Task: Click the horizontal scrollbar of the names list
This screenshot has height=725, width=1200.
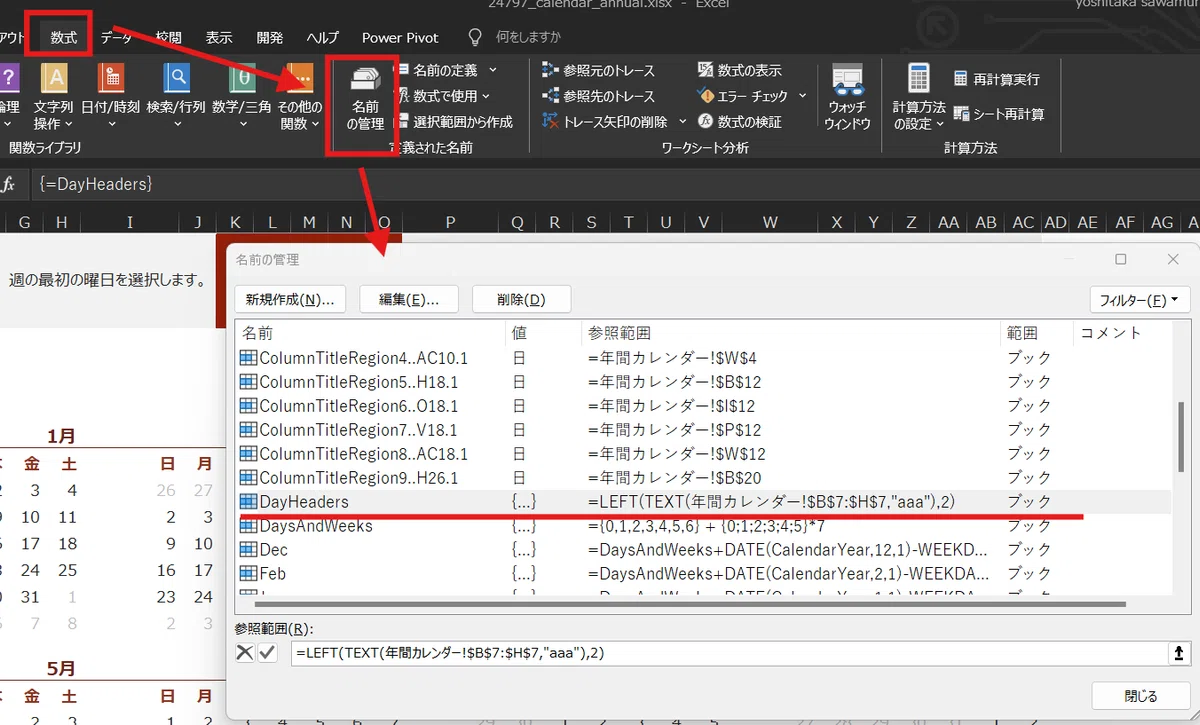Action: point(690,605)
